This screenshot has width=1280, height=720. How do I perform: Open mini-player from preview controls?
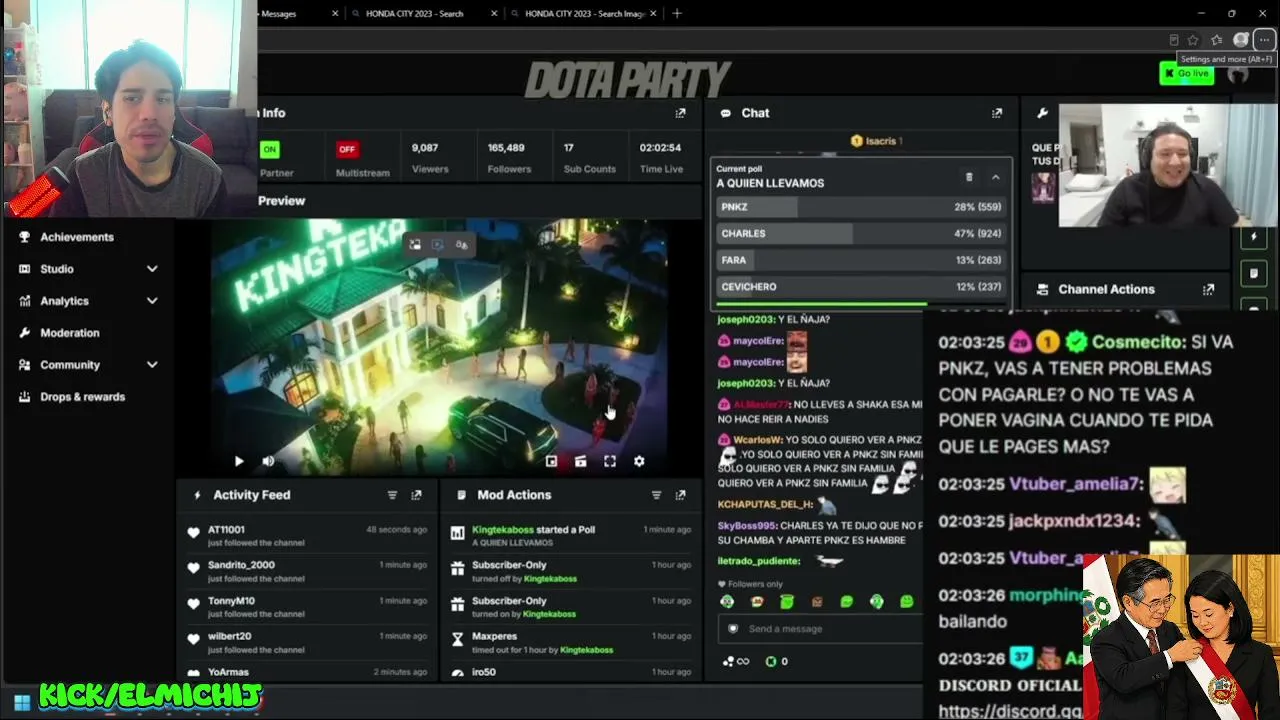pyautogui.click(x=551, y=461)
